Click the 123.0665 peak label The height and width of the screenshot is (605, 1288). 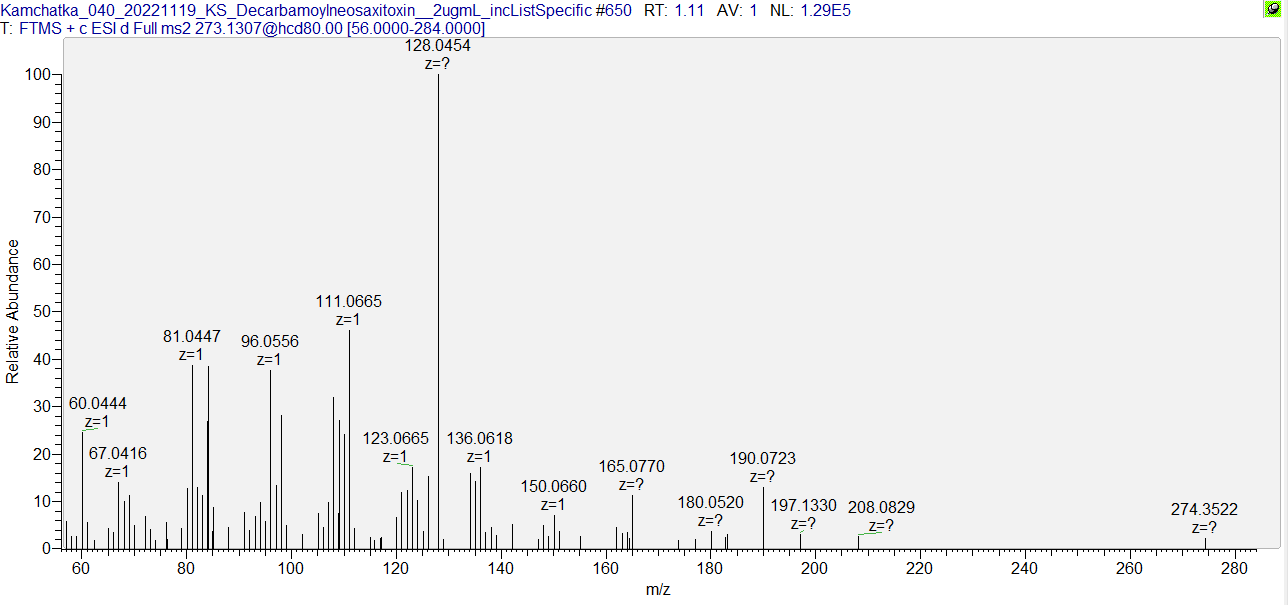coord(396,439)
